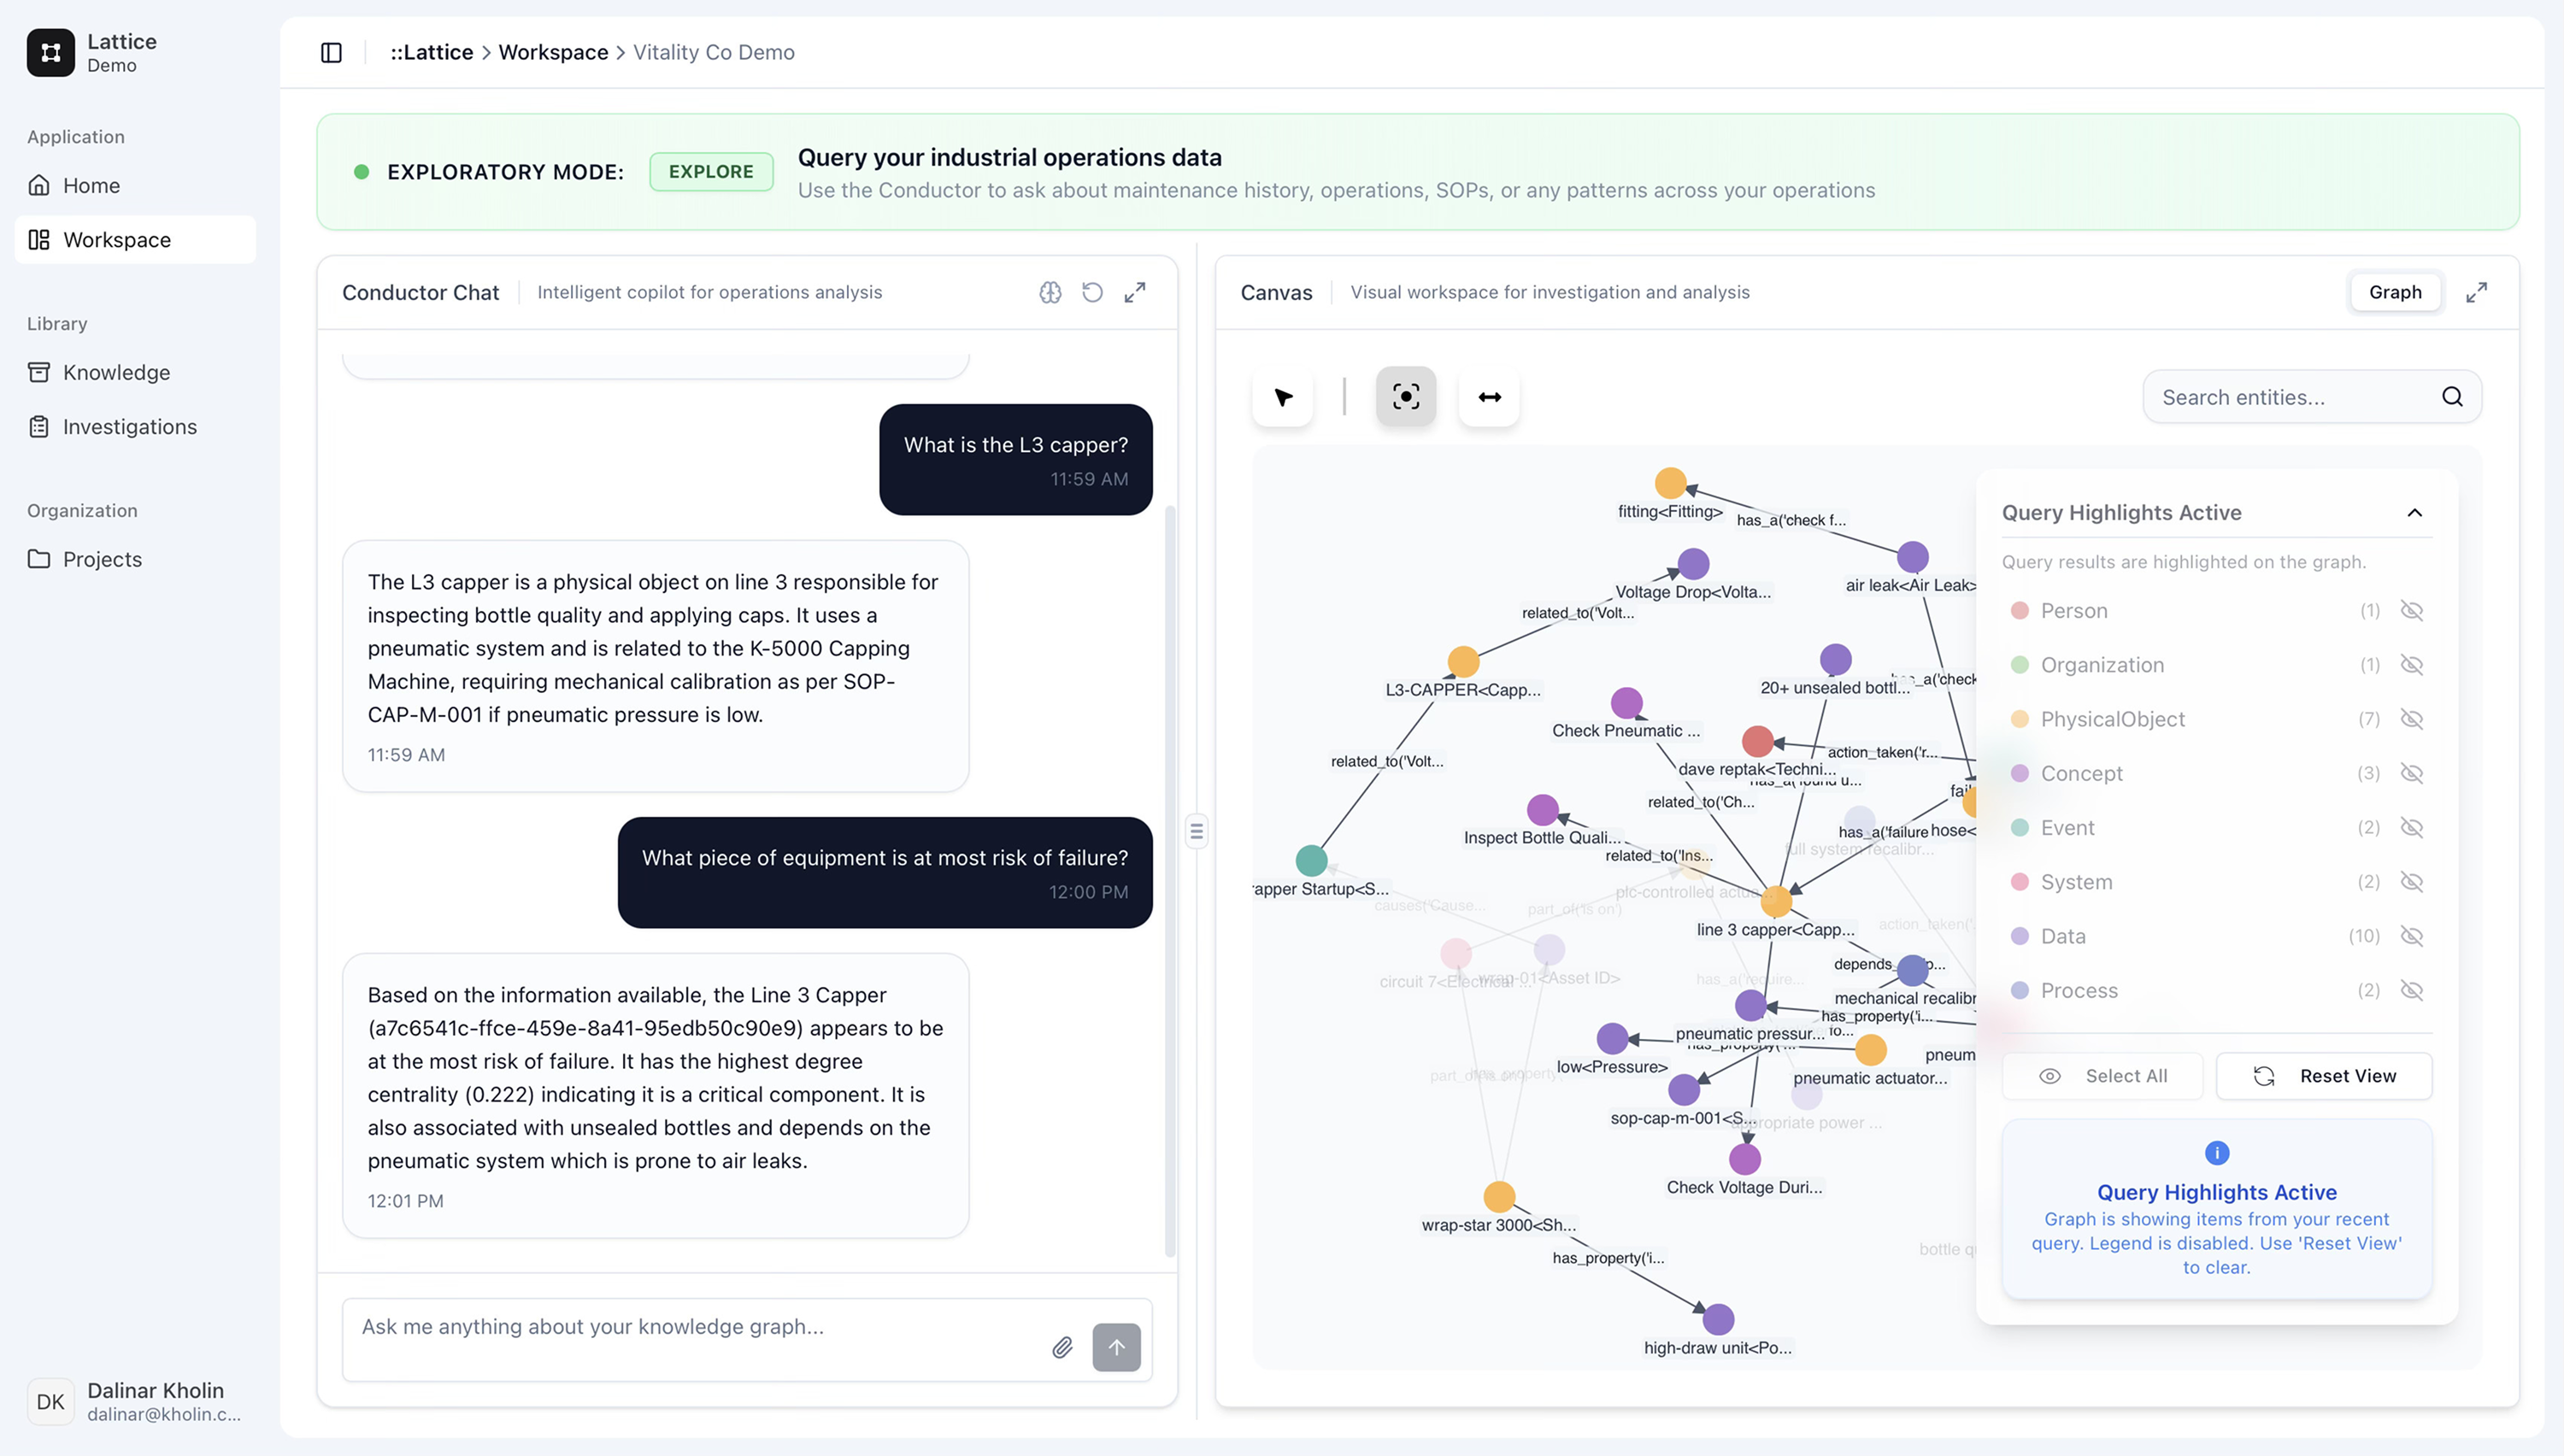Image resolution: width=2564 pixels, height=1456 pixels.
Task: Click the send message arrow button
Action: 1116,1347
